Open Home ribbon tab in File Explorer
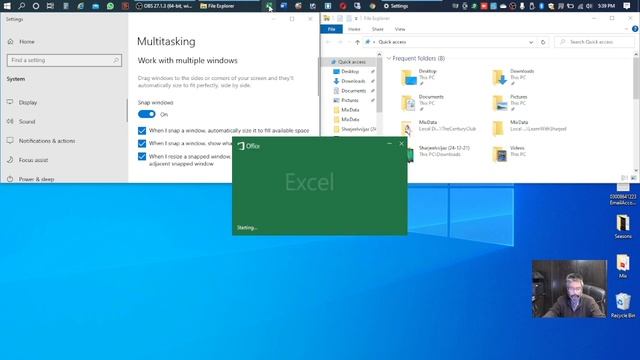The image size is (640, 360). click(x=354, y=29)
